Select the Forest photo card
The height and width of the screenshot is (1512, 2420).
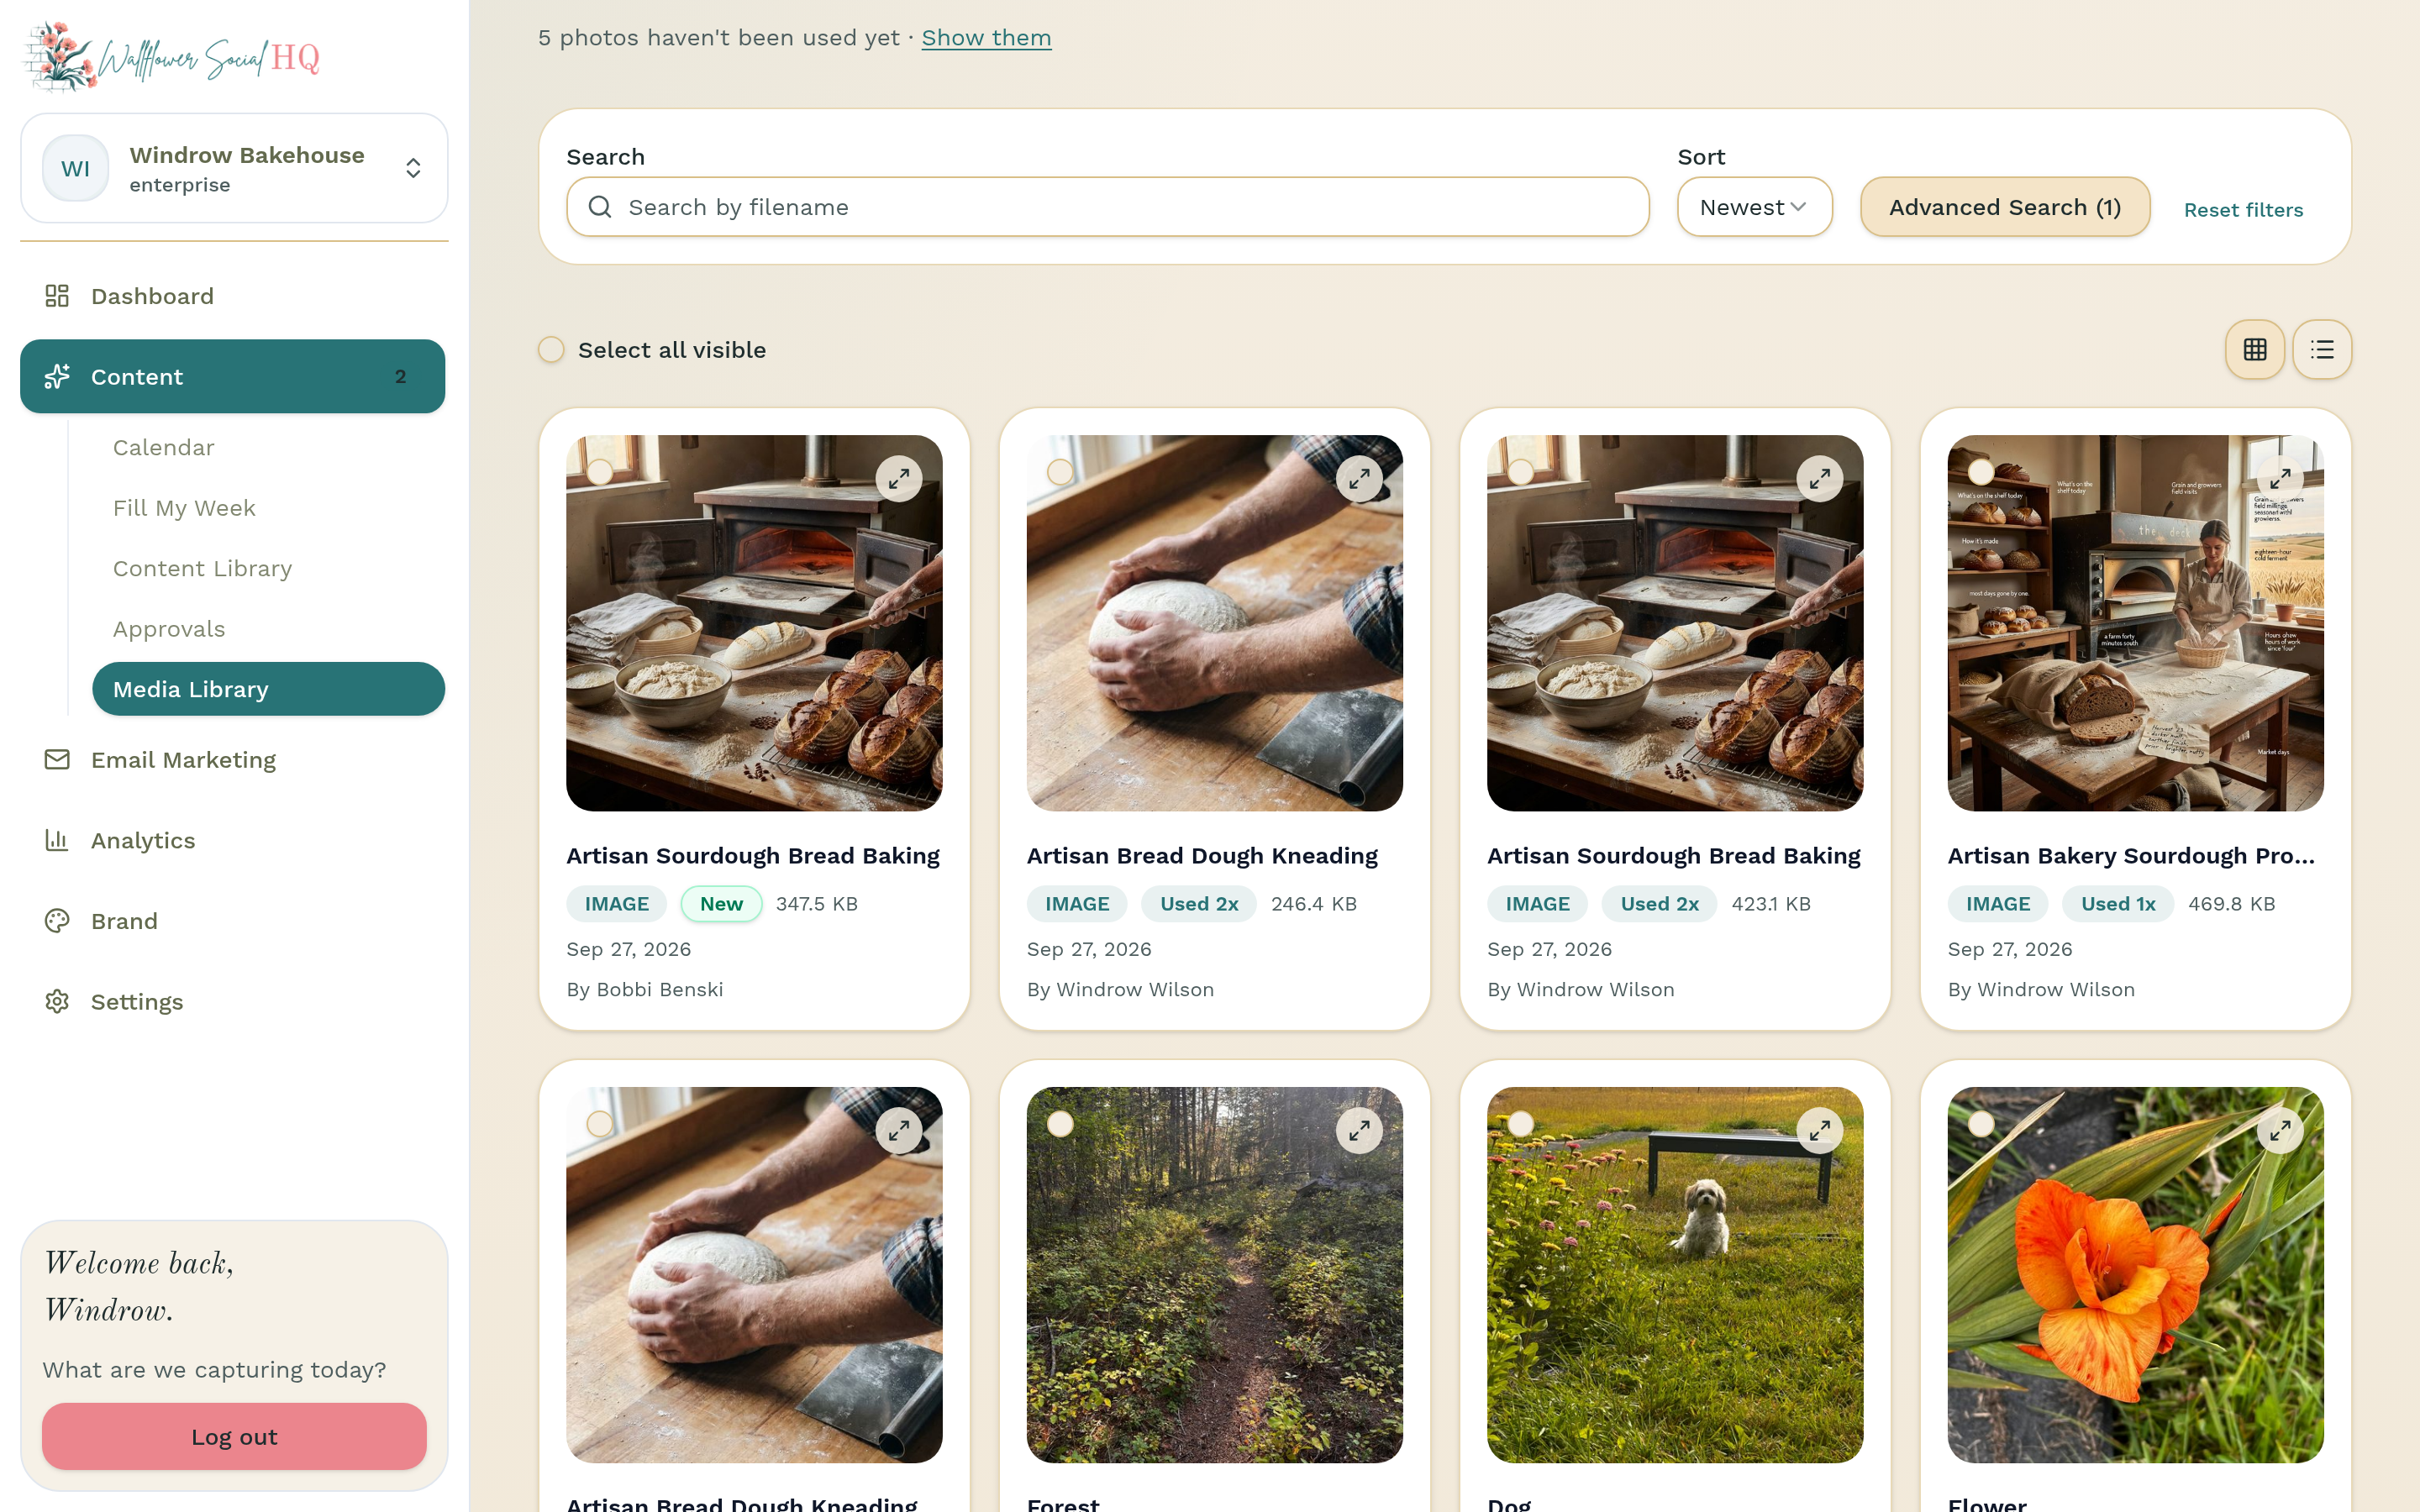point(1060,1124)
